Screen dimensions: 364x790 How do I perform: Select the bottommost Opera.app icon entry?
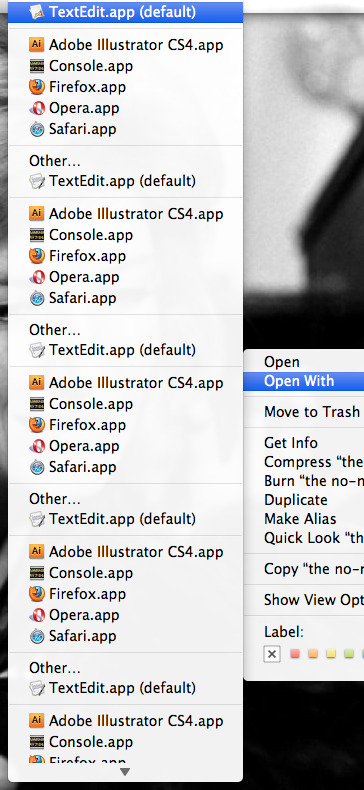point(36,615)
